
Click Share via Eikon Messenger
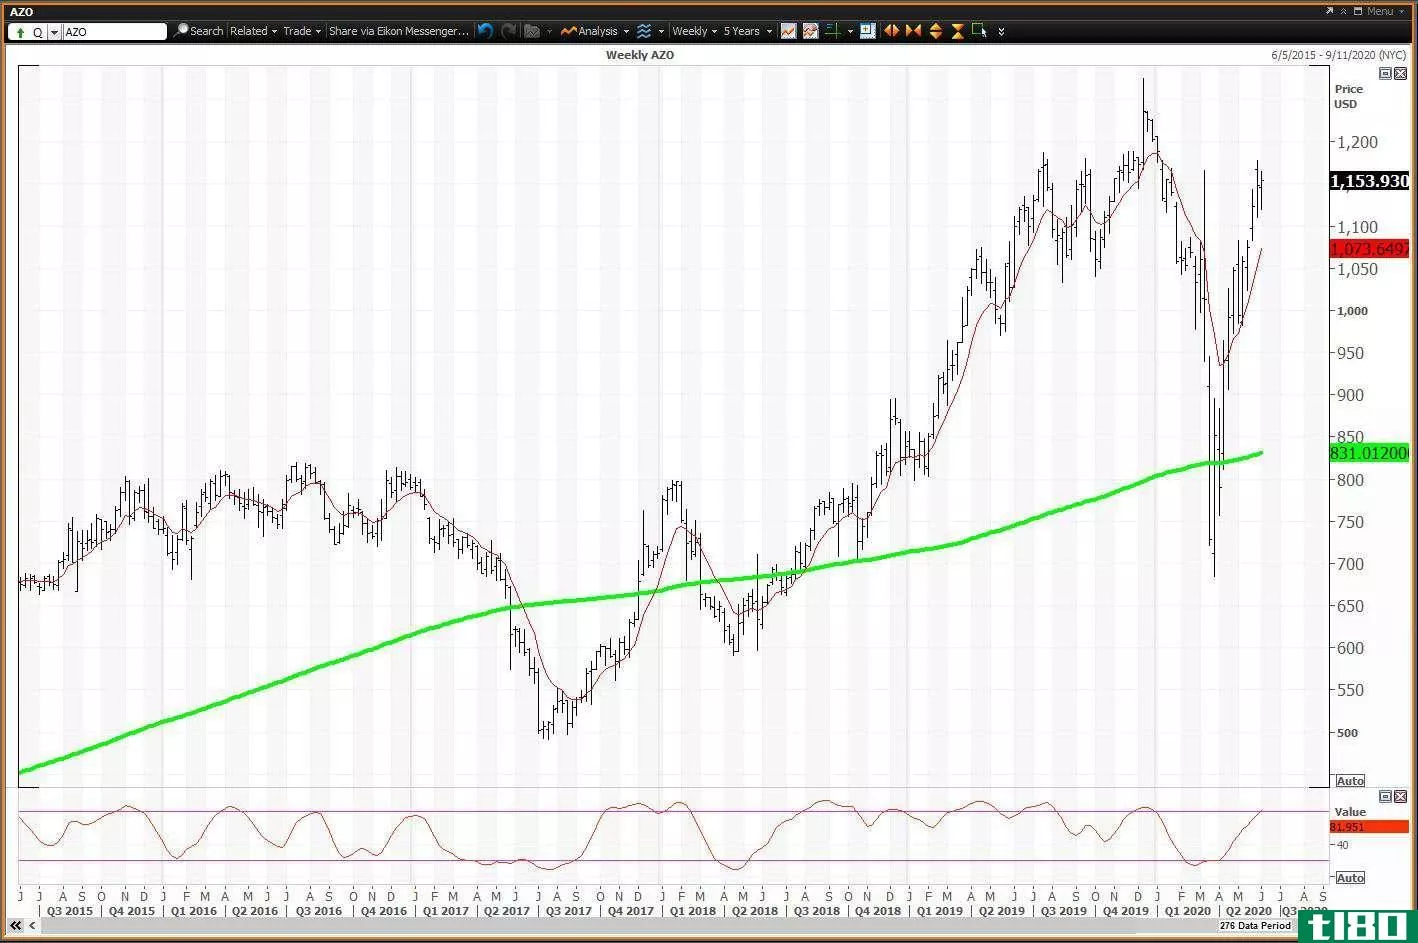coord(398,31)
